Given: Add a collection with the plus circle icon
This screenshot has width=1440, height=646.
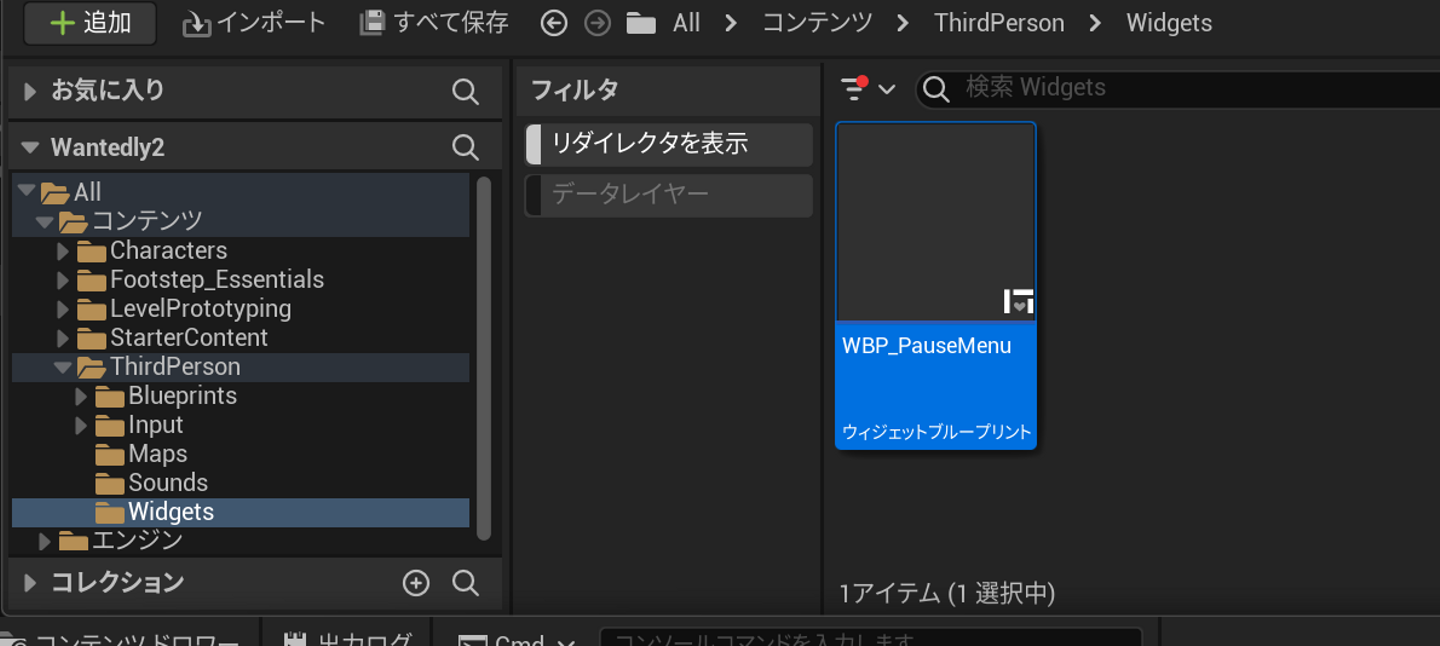Looking at the screenshot, I should coord(416,583).
